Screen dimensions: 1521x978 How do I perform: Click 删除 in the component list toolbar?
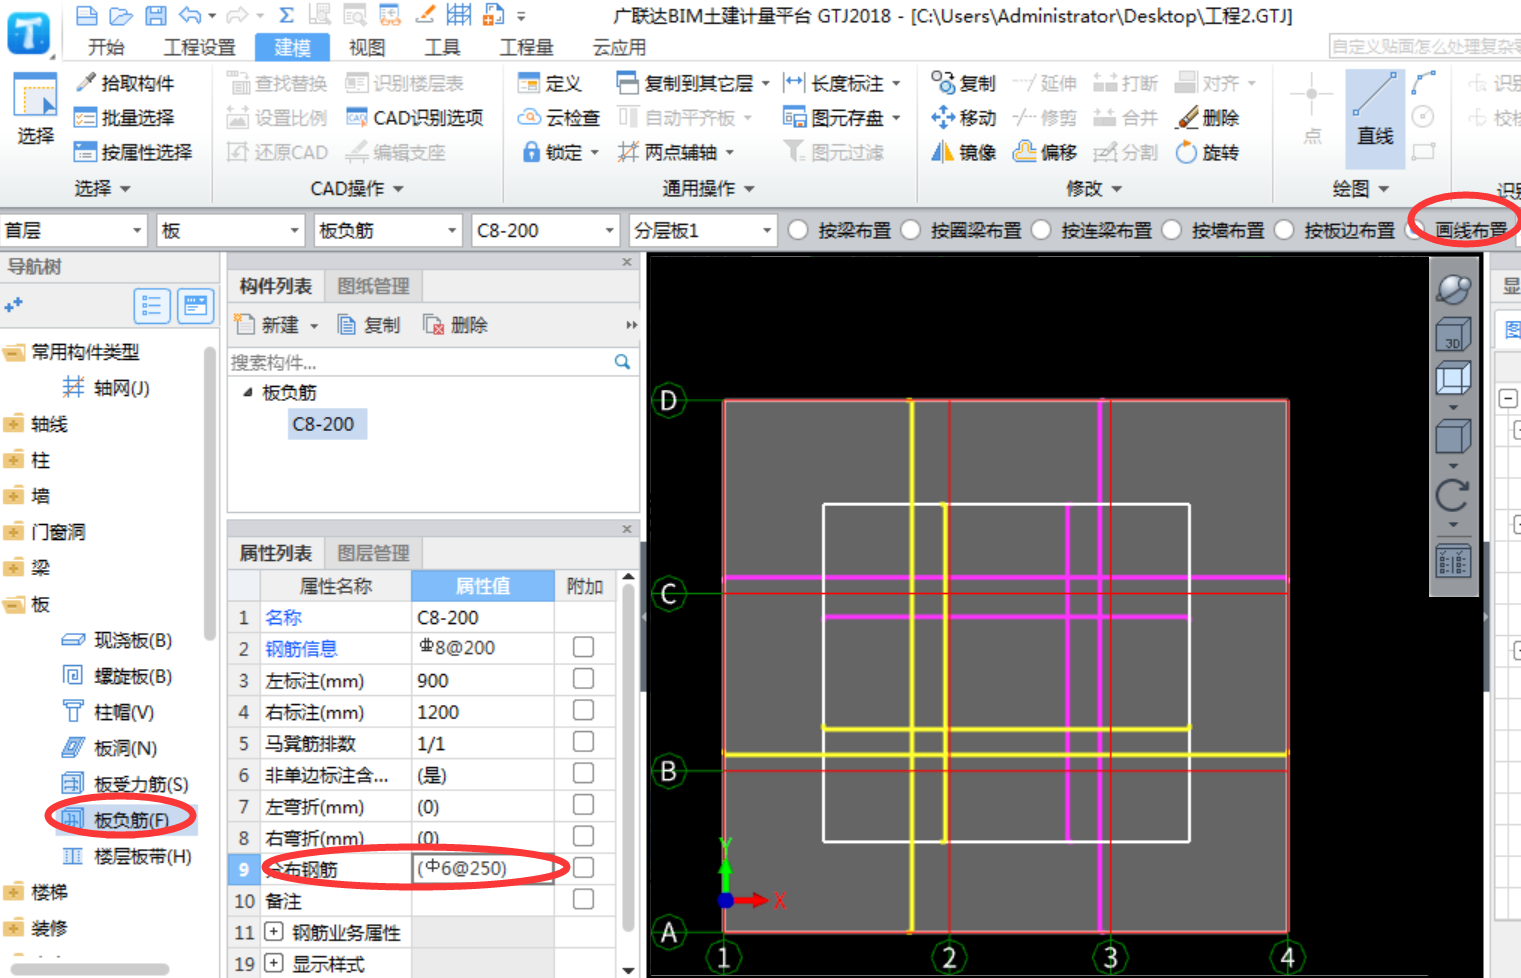click(456, 325)
